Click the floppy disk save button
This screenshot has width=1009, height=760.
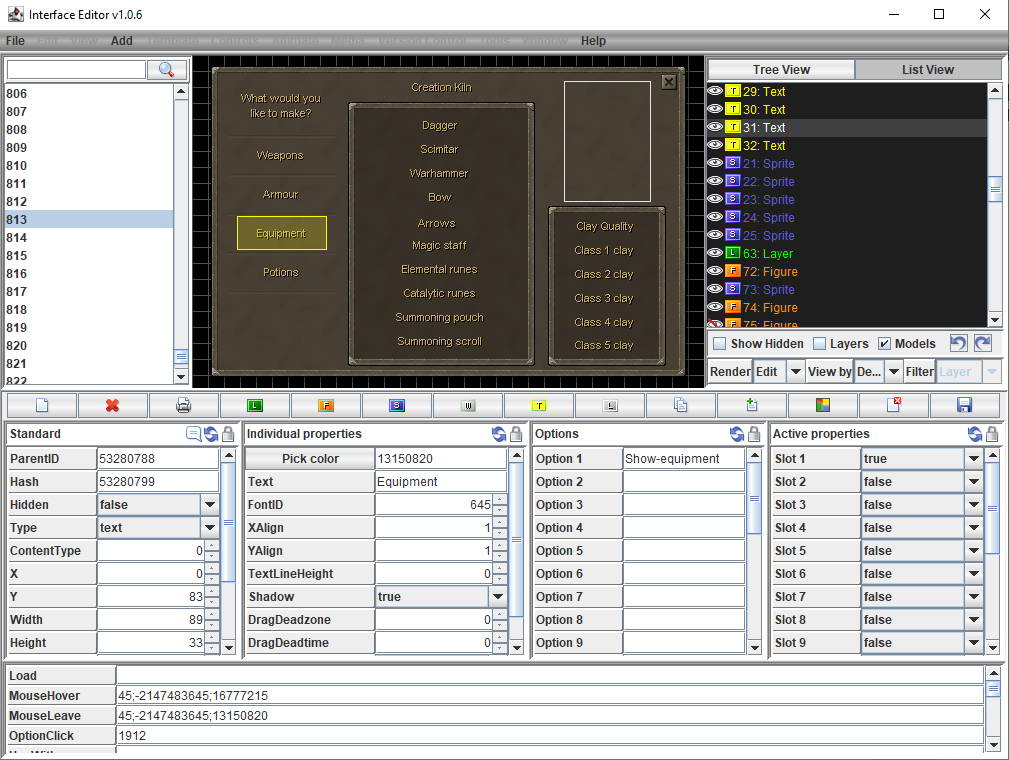(964, 405)
